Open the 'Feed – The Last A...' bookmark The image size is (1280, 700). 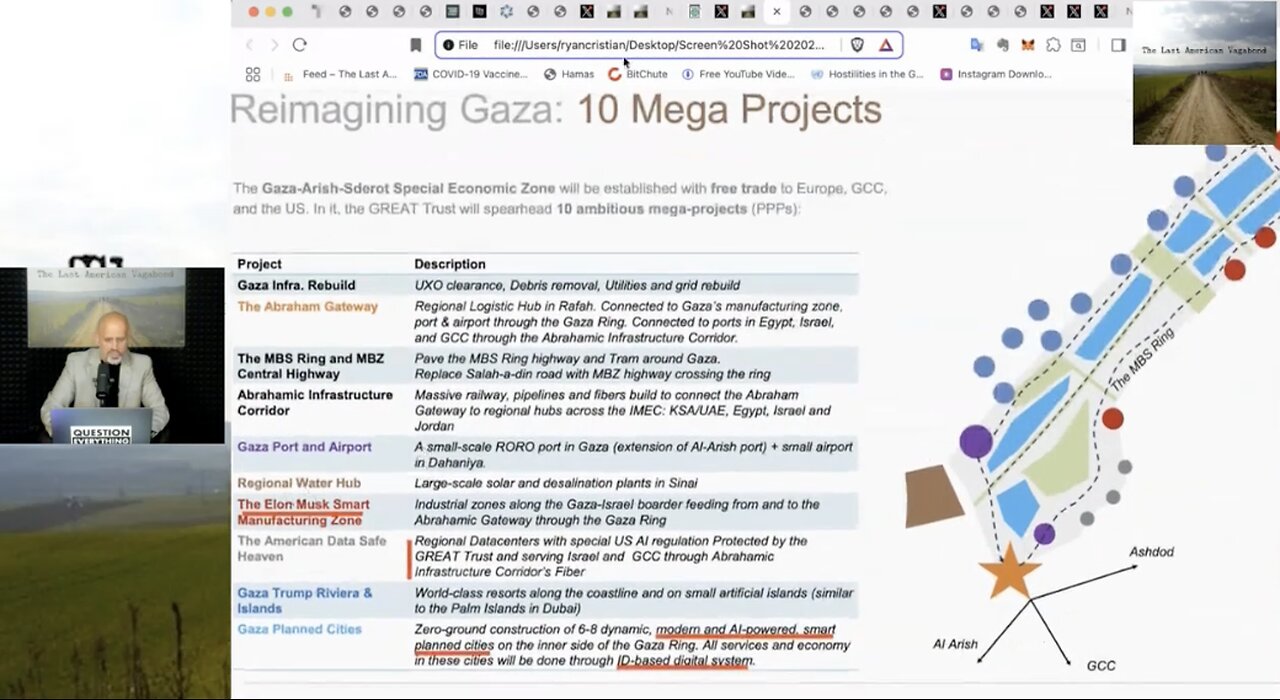click(340, 74)
